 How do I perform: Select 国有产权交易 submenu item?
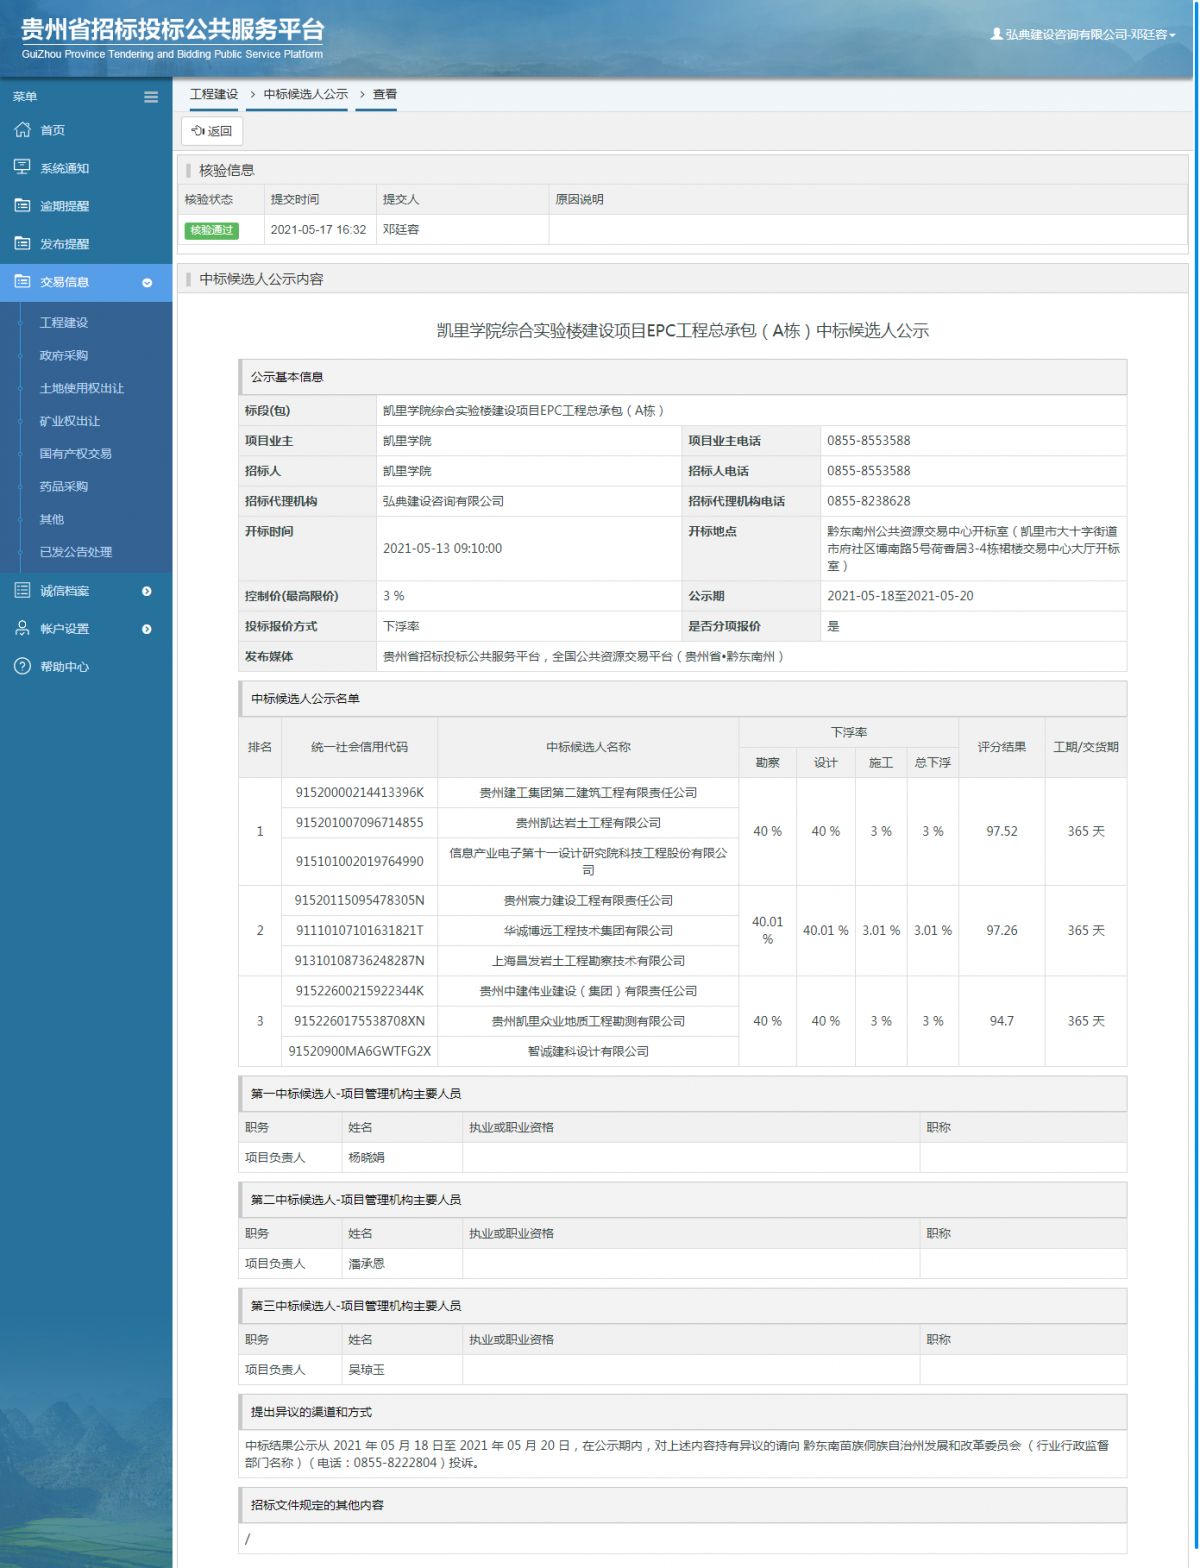[x=76, y=454]
